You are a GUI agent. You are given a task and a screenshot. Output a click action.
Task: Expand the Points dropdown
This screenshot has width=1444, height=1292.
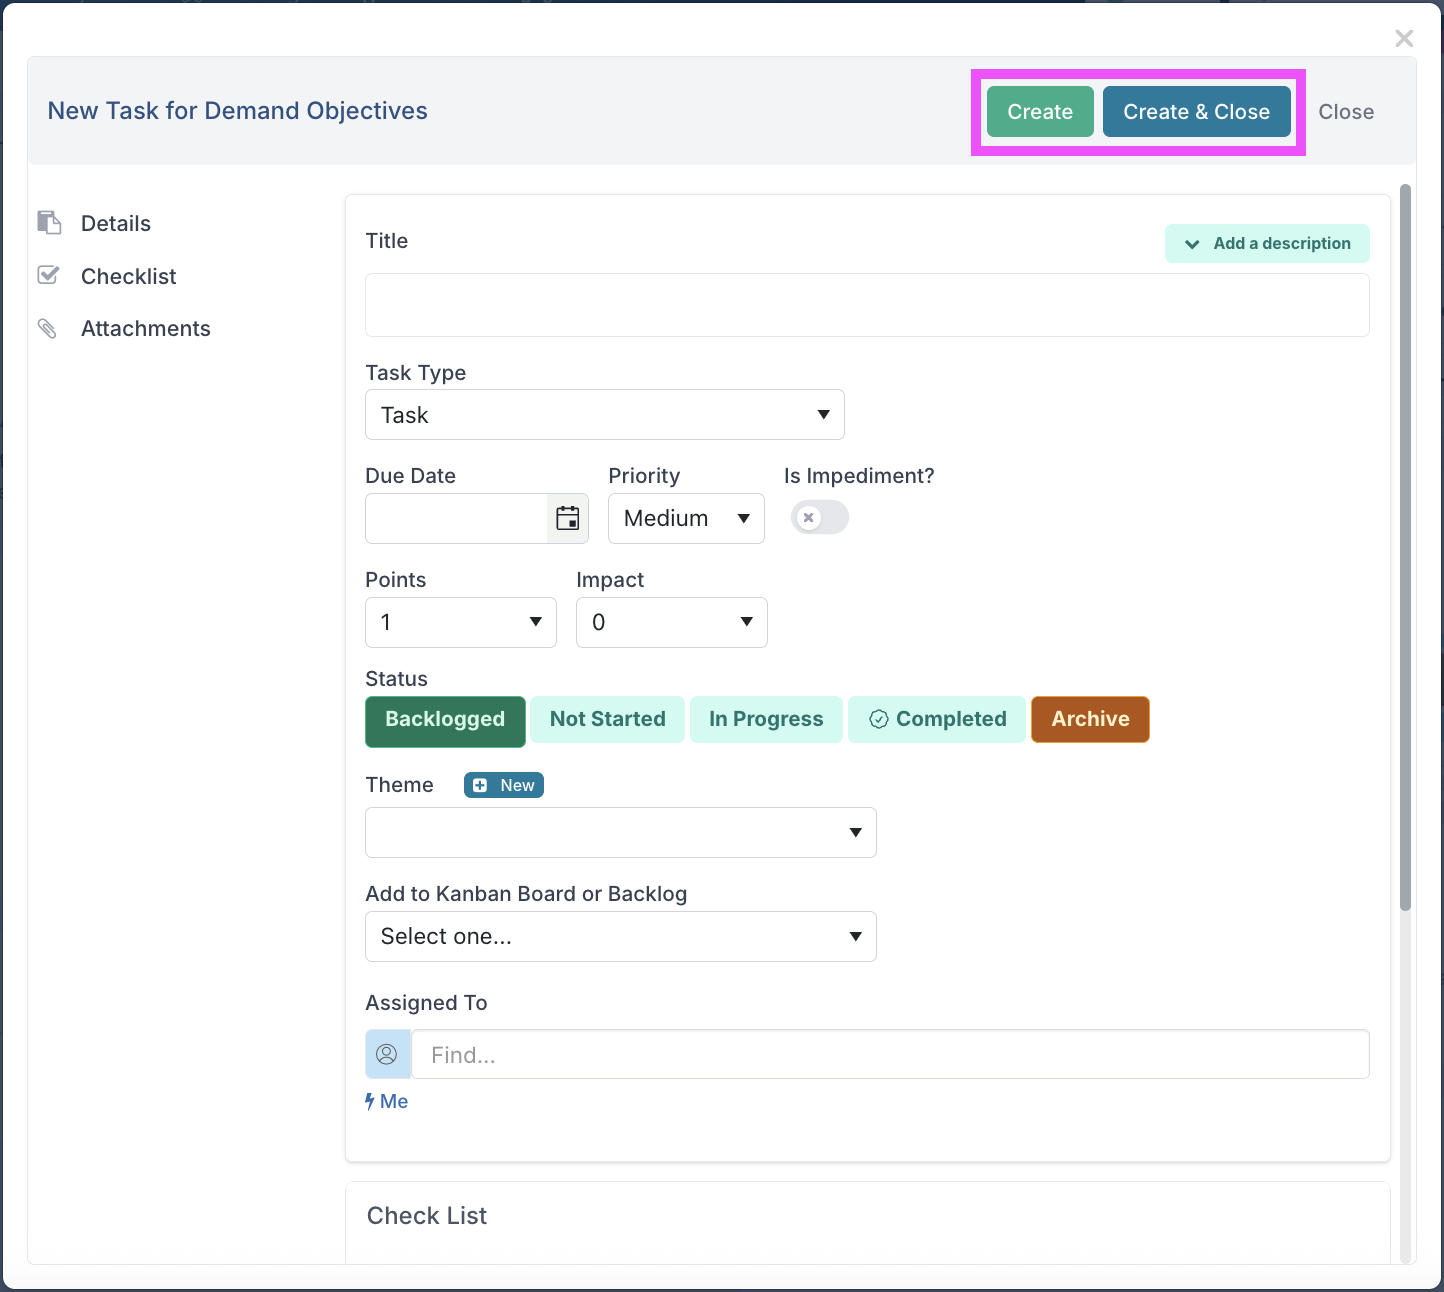[460, 622]
